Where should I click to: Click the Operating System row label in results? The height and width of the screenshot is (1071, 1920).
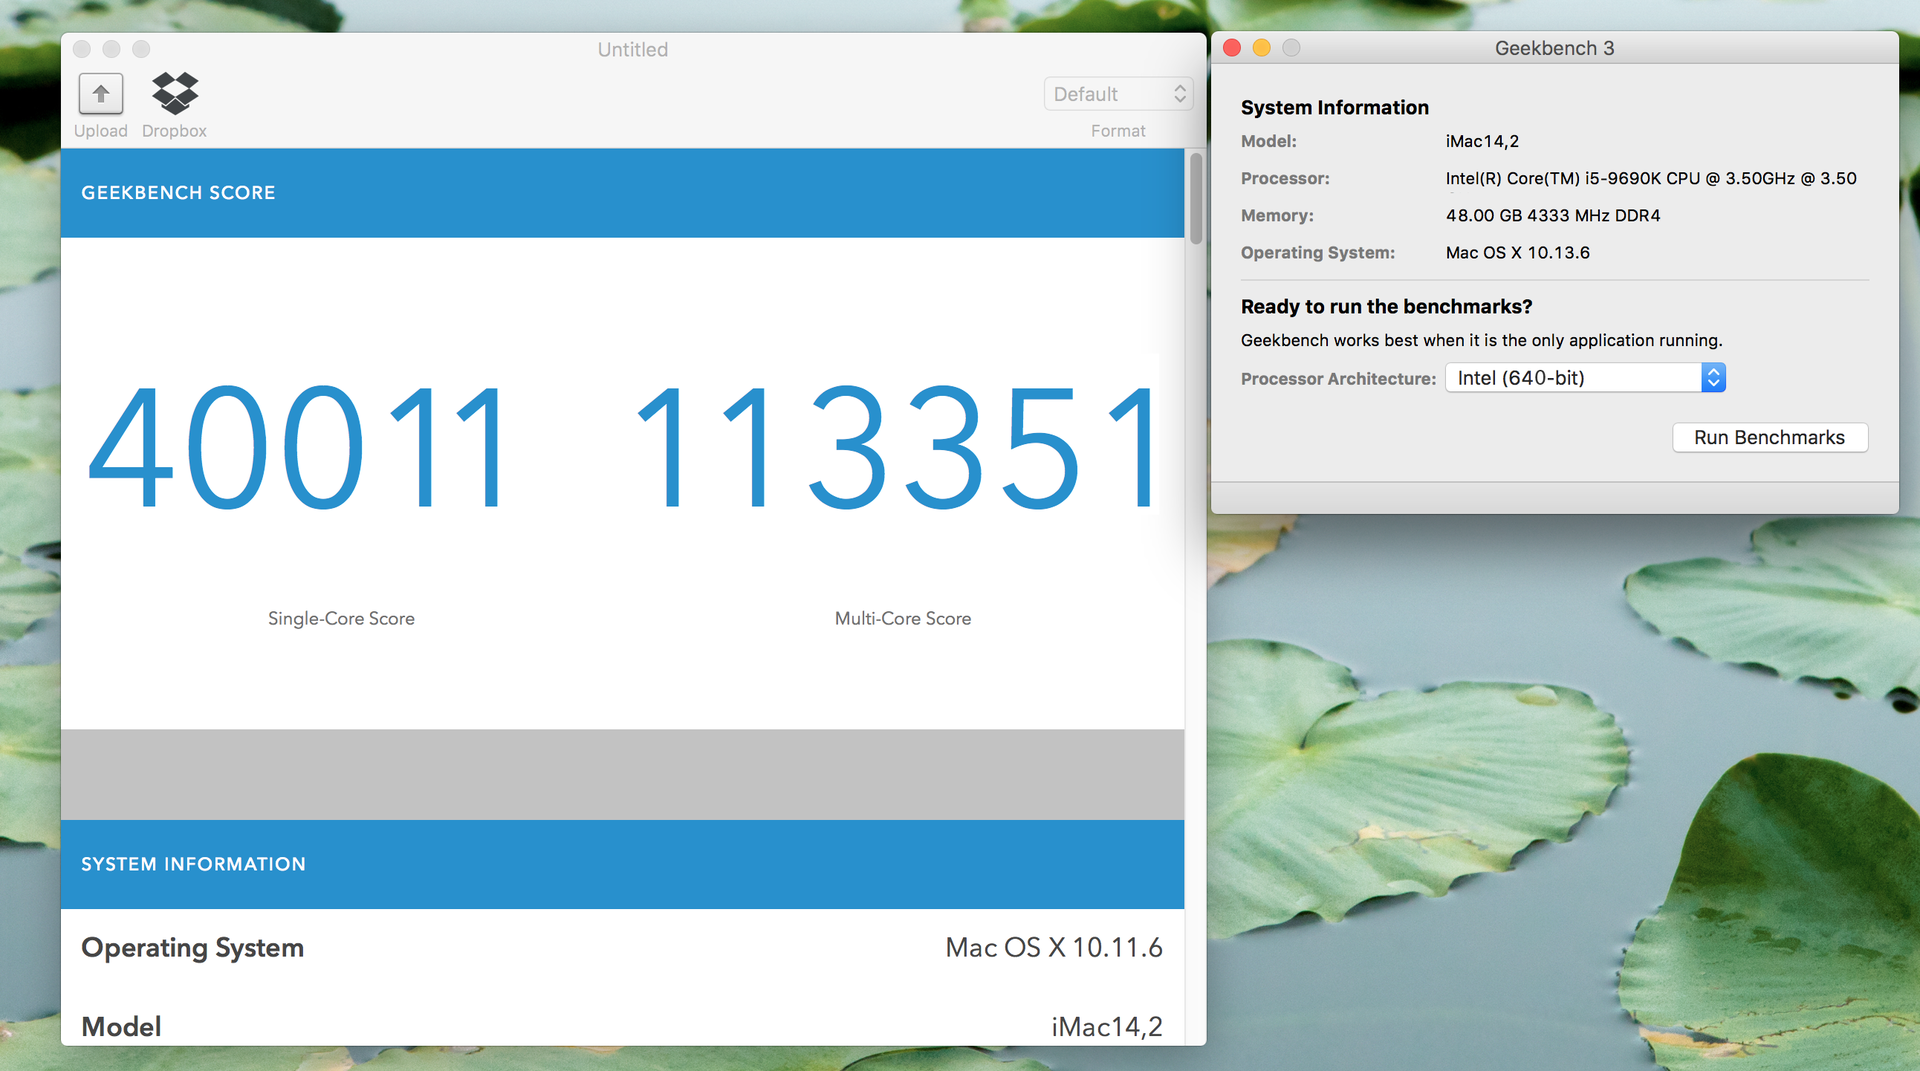[x=192, y=948]
